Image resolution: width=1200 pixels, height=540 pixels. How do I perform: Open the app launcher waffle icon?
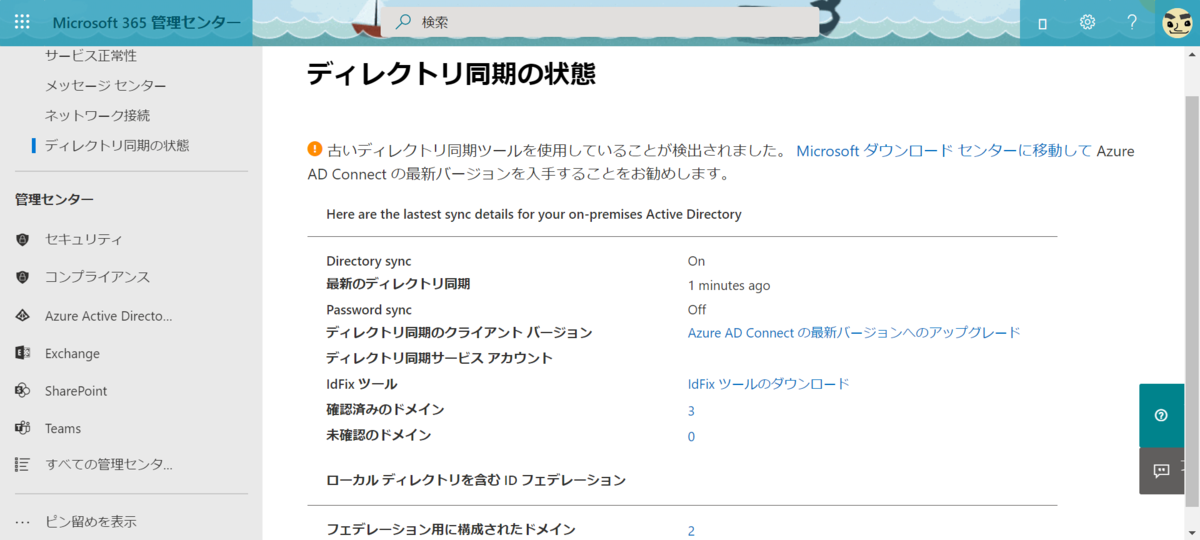(x=22, y=22)
